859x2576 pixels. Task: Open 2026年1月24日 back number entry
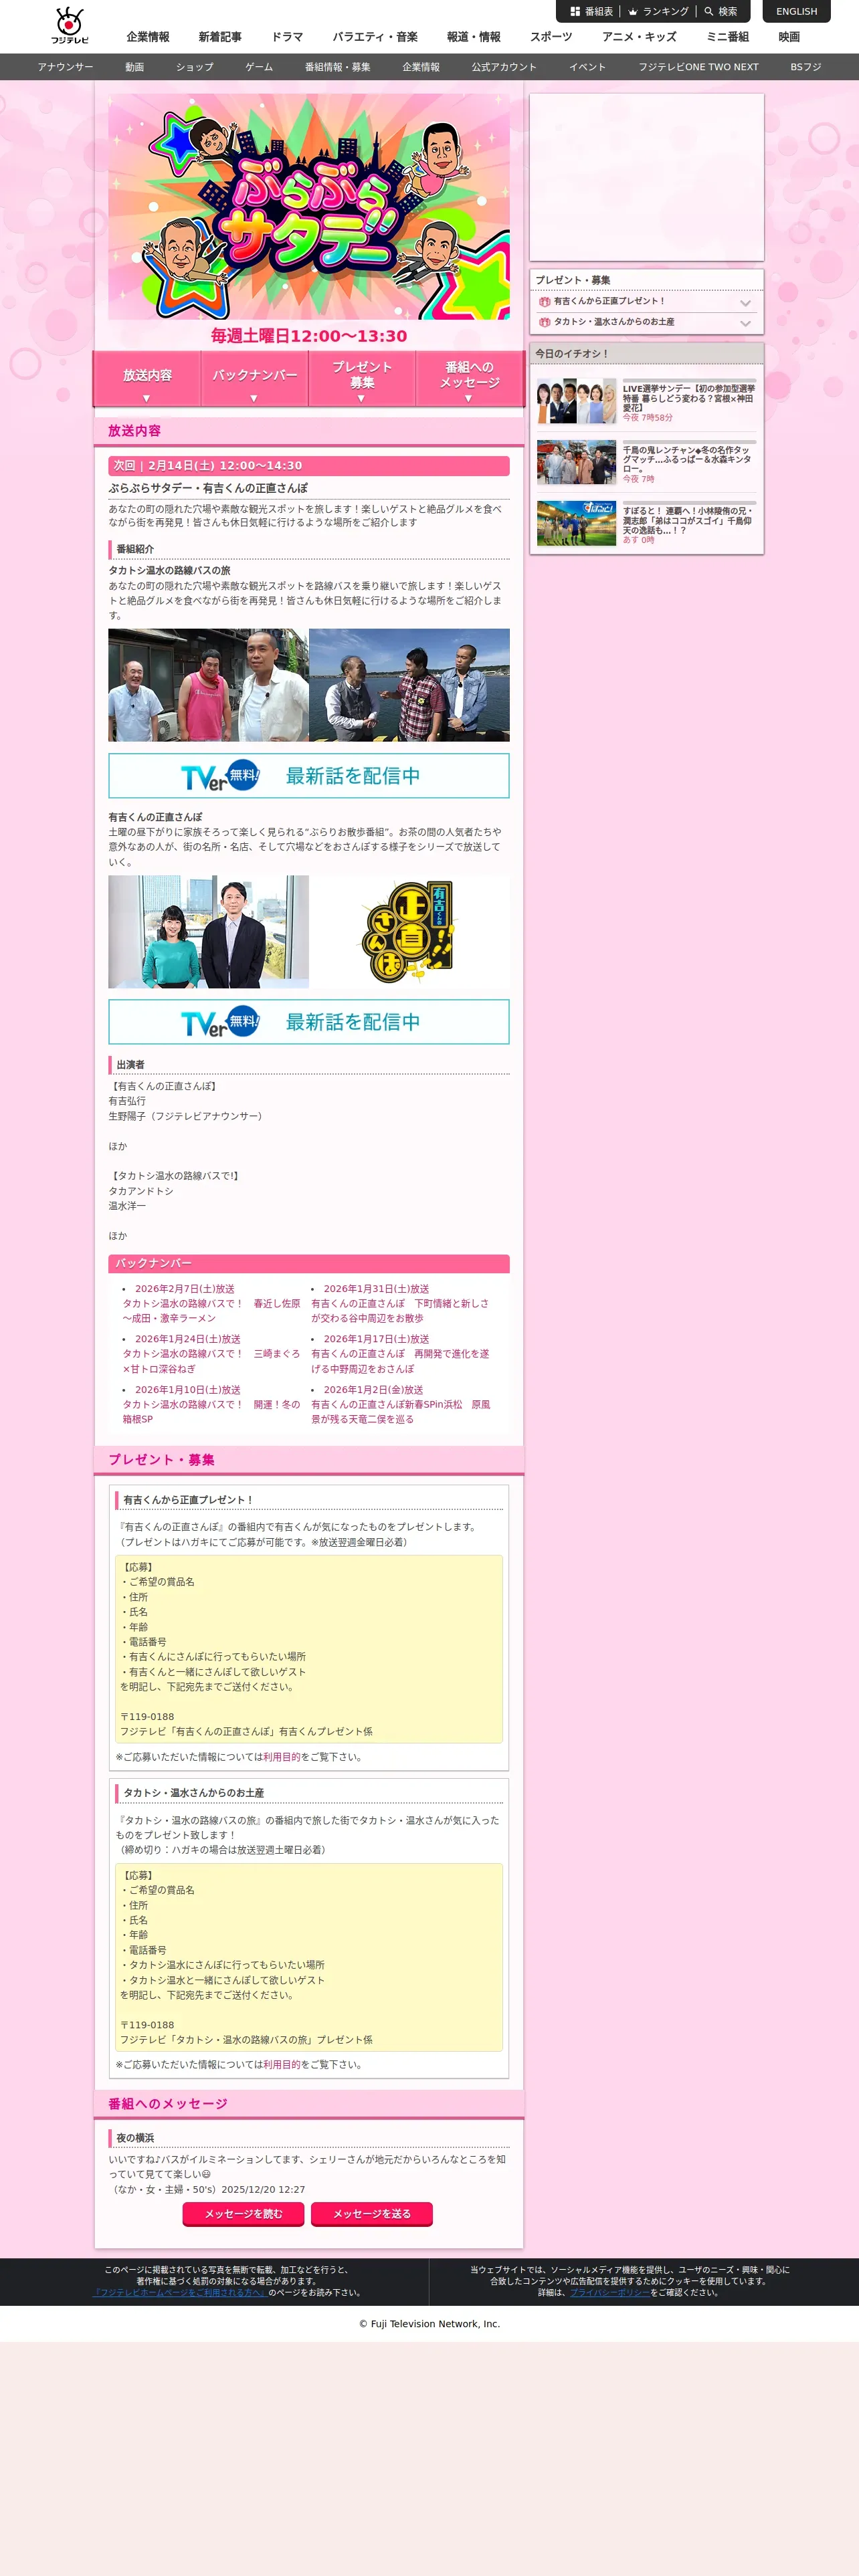point(211,1354)
